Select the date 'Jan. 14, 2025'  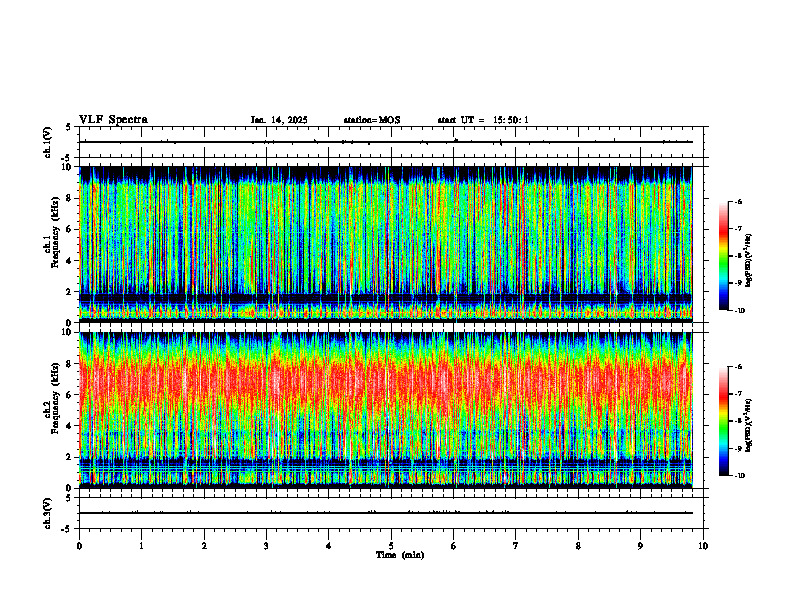coord(279,120)
